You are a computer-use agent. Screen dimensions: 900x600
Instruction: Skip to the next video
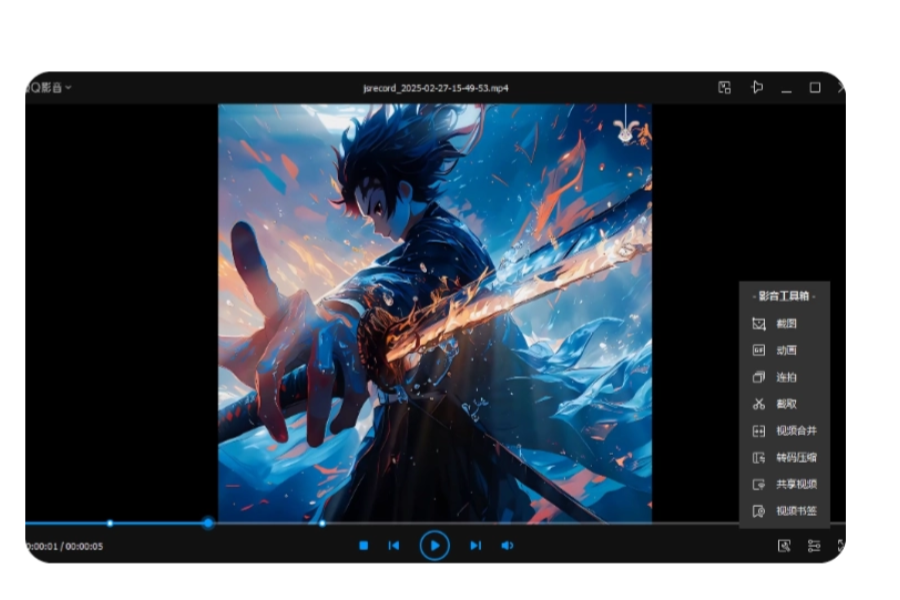476,546
